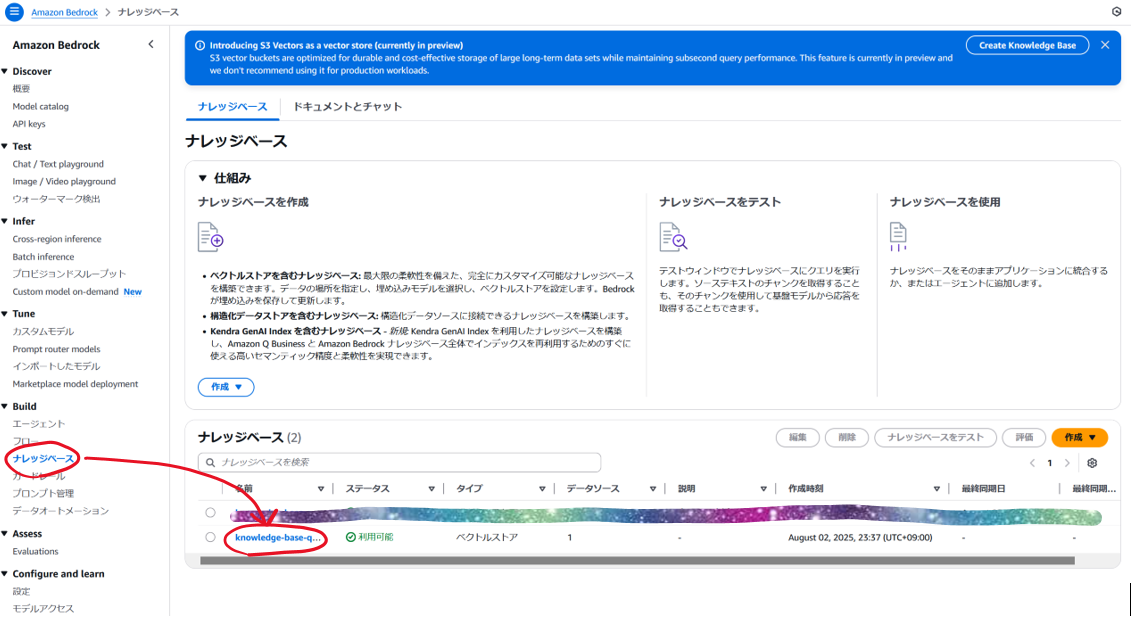Click the use knowledge base document icon
Viewport: 1131px width, 621px height.
pyautogui.click(x=898, y=237)
